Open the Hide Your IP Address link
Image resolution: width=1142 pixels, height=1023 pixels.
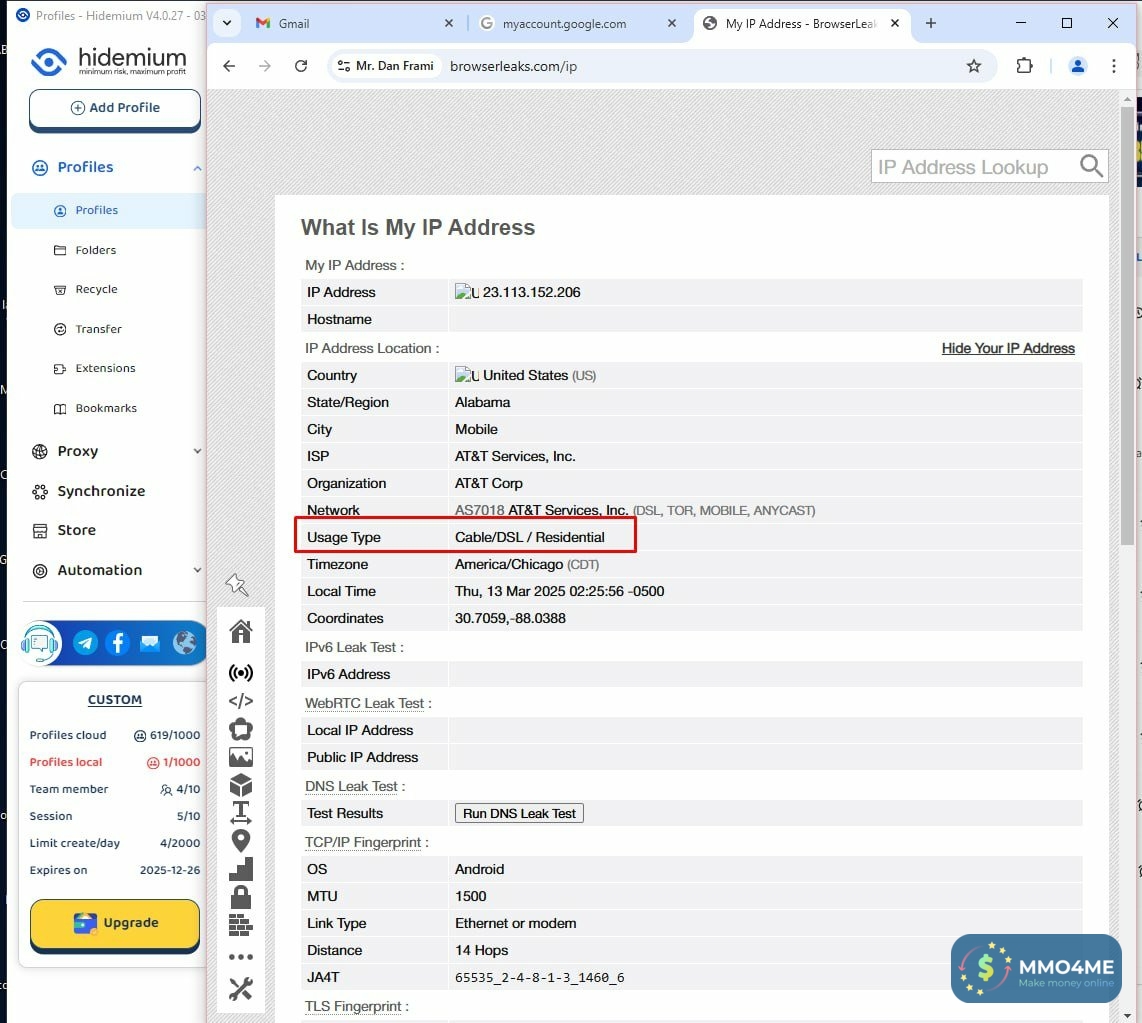[x=1008, y=348]
